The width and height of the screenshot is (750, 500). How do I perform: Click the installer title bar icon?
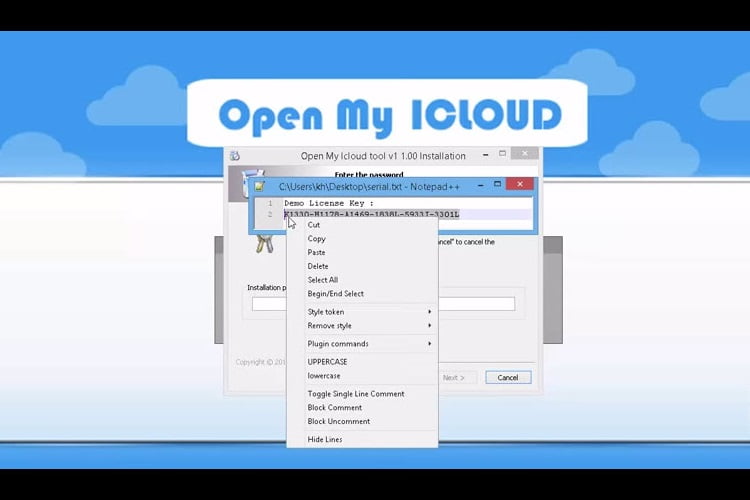(235, 156)
